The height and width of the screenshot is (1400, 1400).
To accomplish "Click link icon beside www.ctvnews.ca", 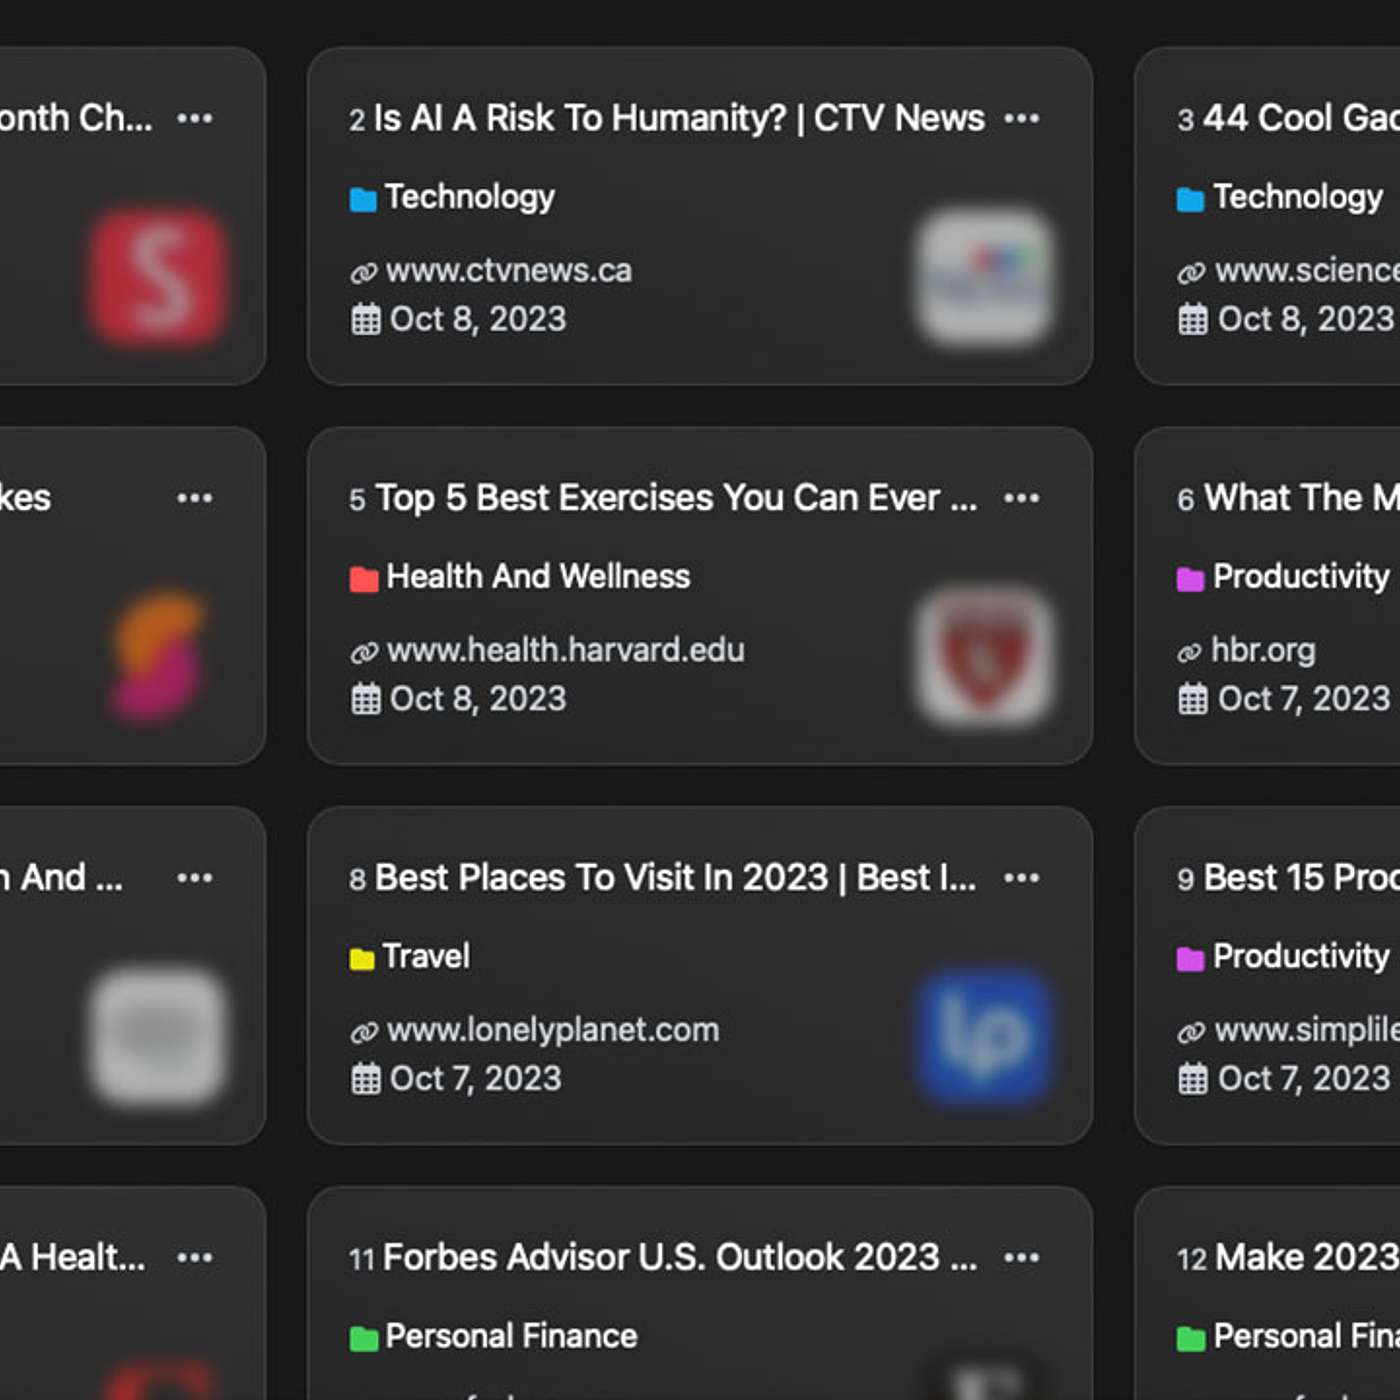I will click(364, 272).
